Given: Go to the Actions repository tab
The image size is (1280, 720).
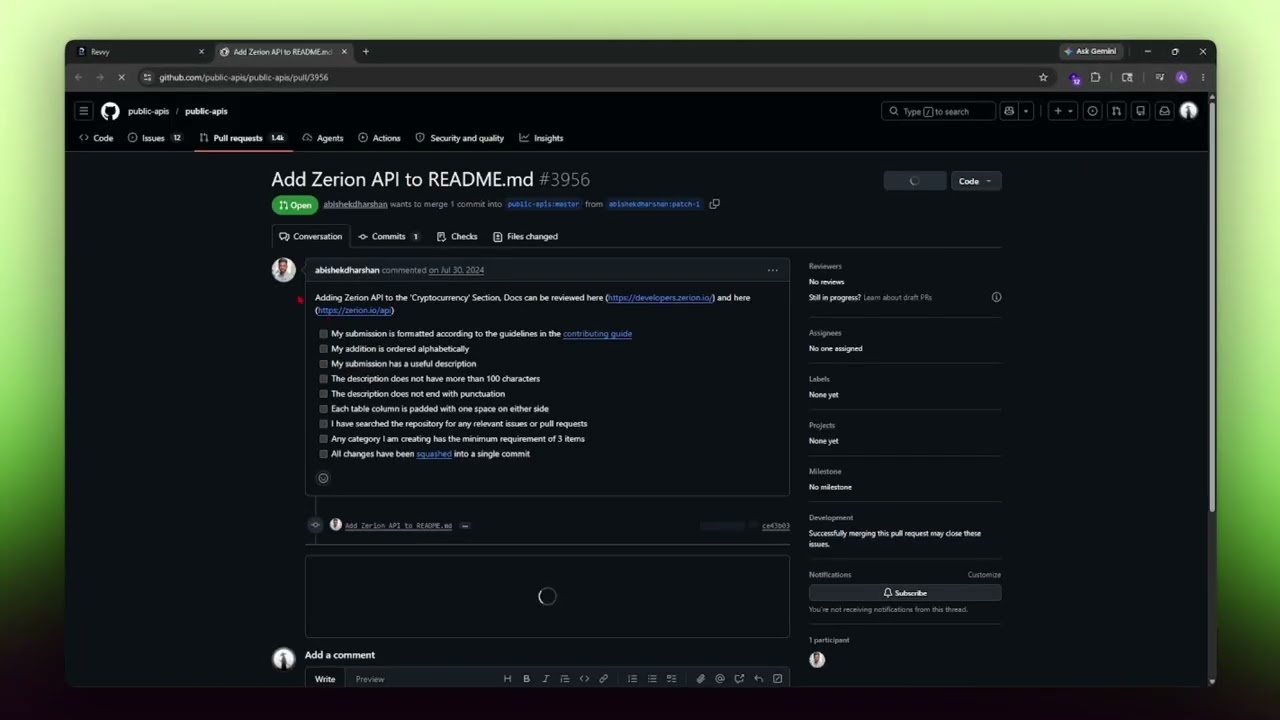Looking at the screenshot, I should (x=379, y=138).
